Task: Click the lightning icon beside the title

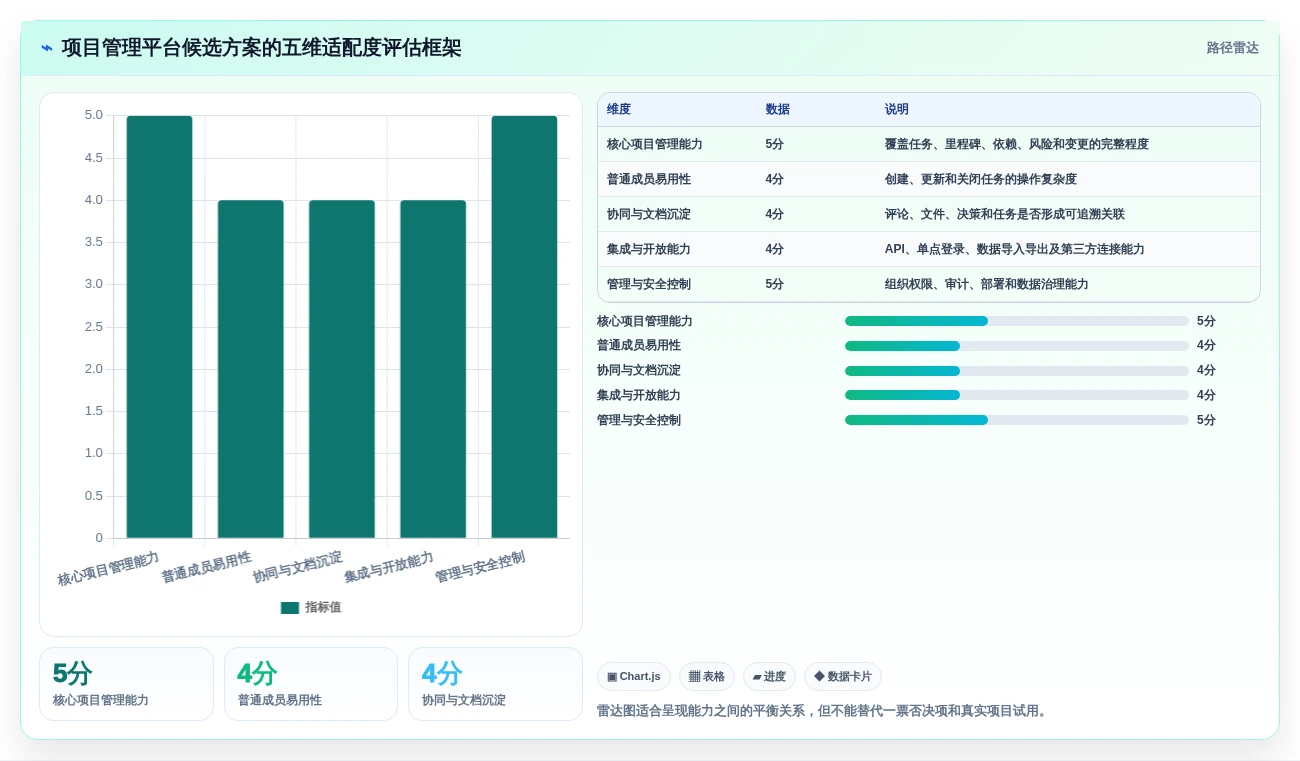Action: (47, 48)
